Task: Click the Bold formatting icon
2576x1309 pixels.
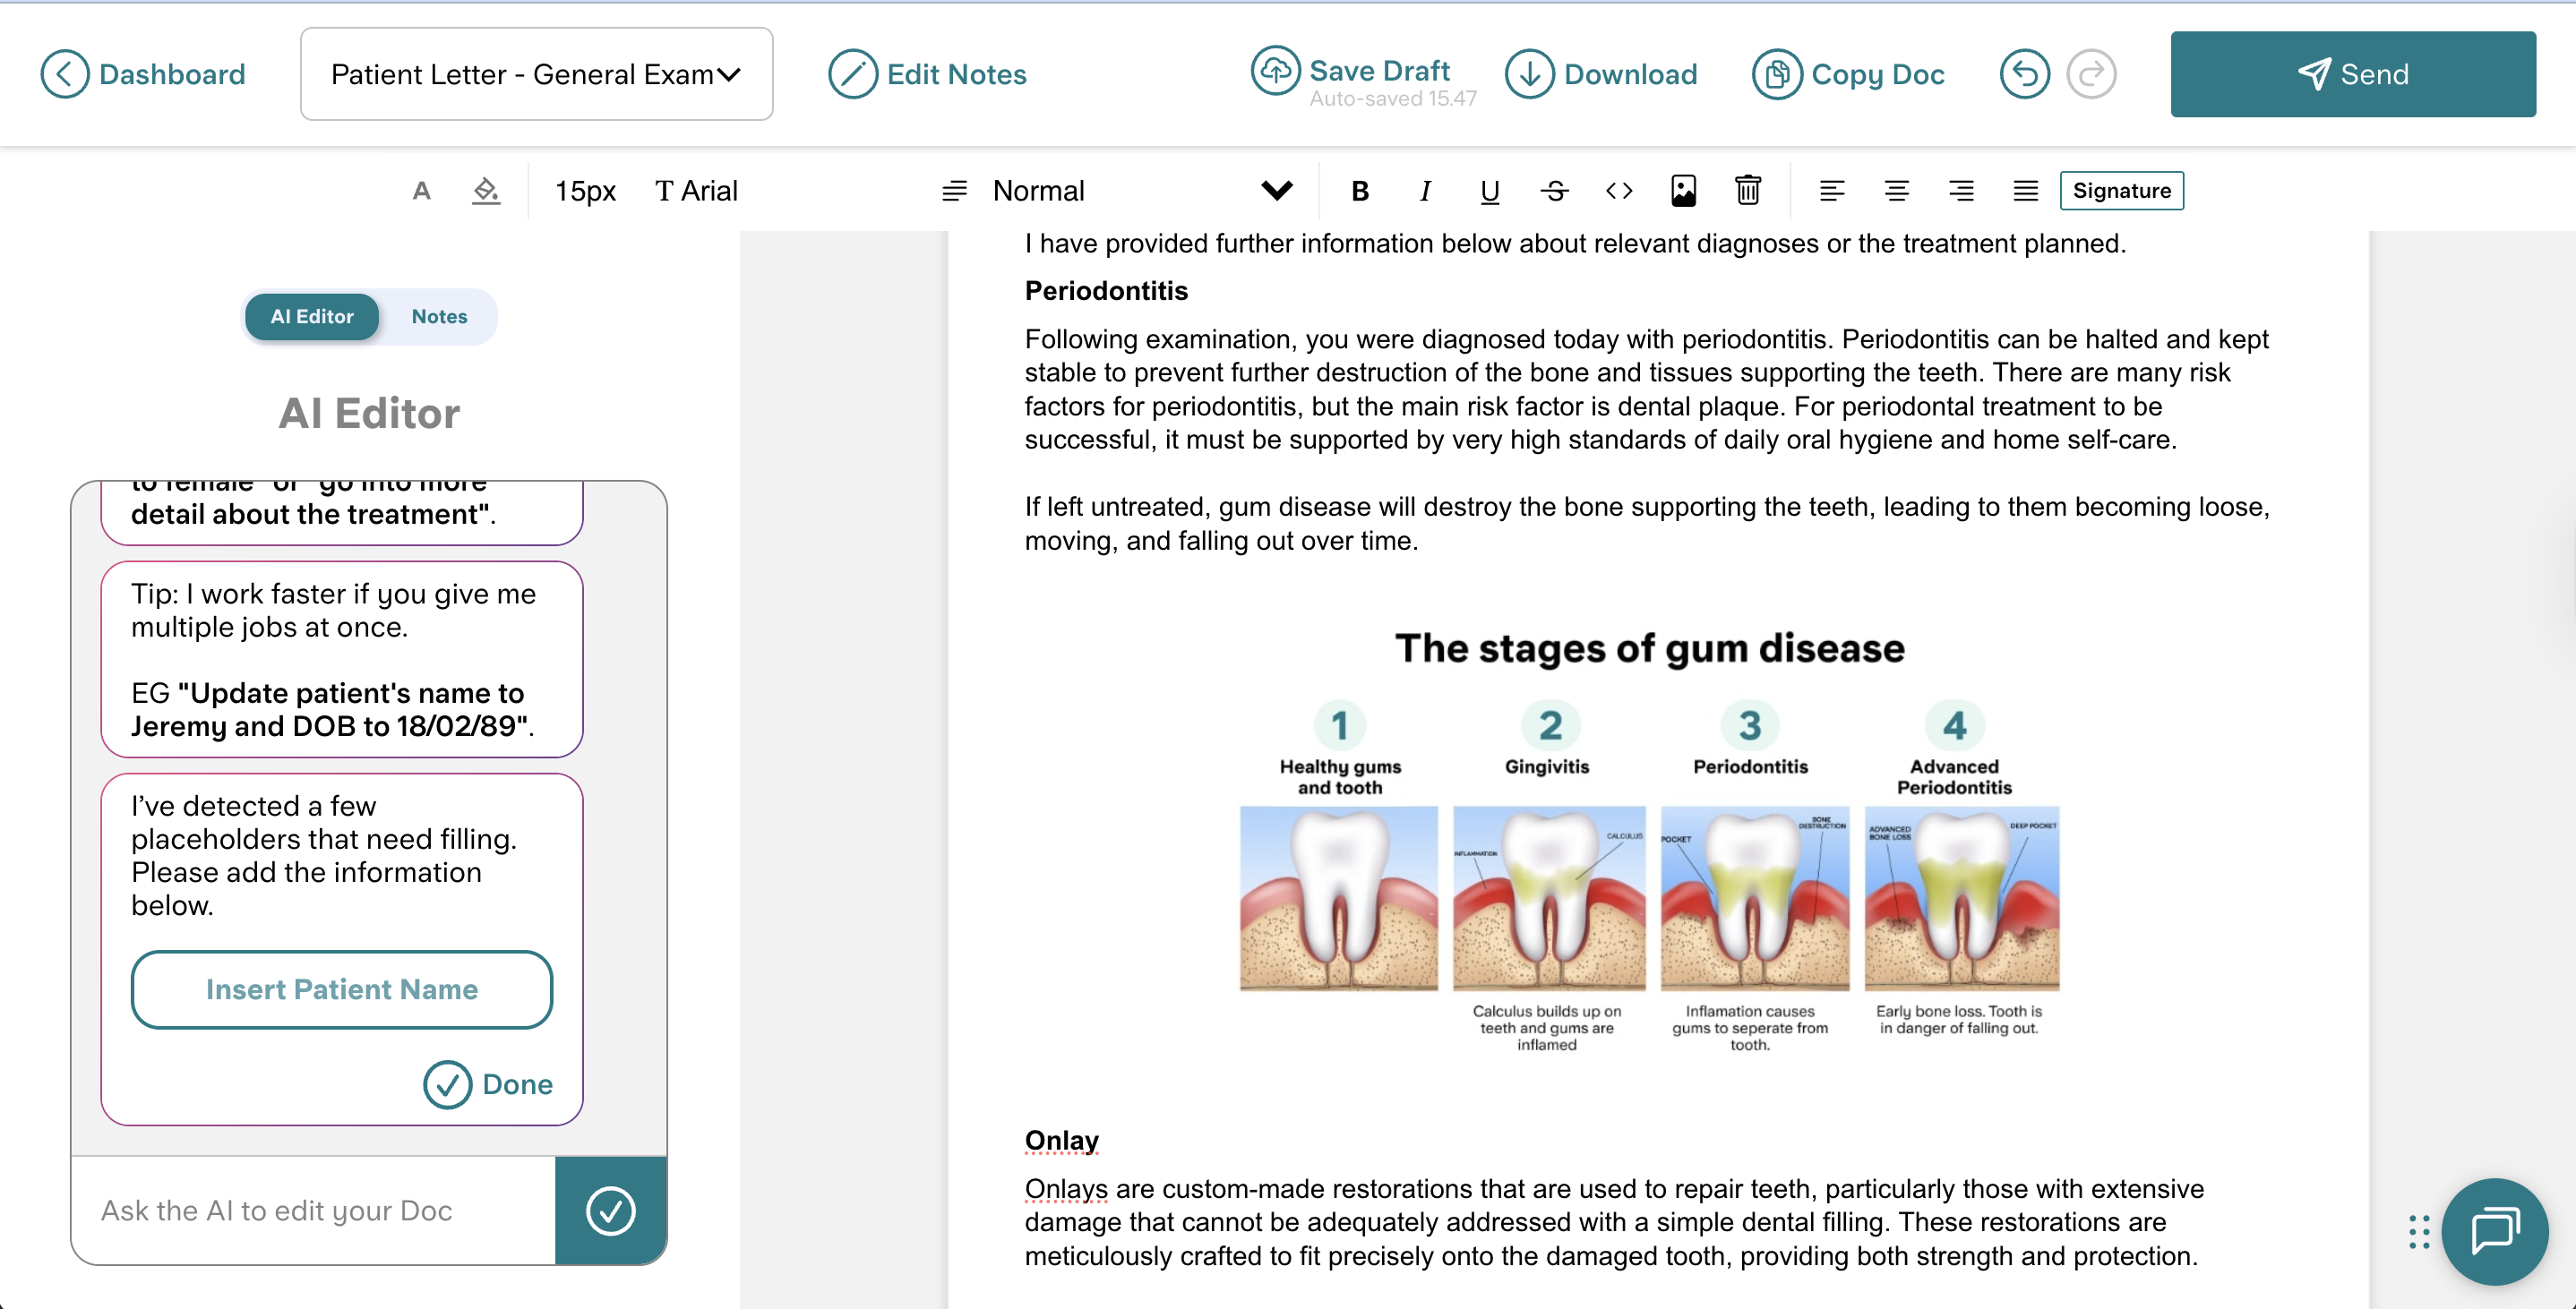Action: pos(1359,191)
